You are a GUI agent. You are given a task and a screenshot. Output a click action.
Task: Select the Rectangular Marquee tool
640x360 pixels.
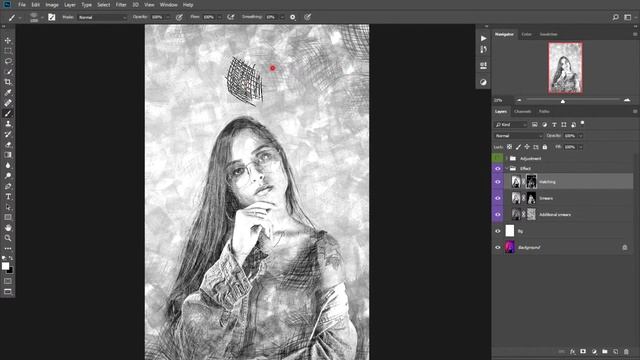pos(8,51)
